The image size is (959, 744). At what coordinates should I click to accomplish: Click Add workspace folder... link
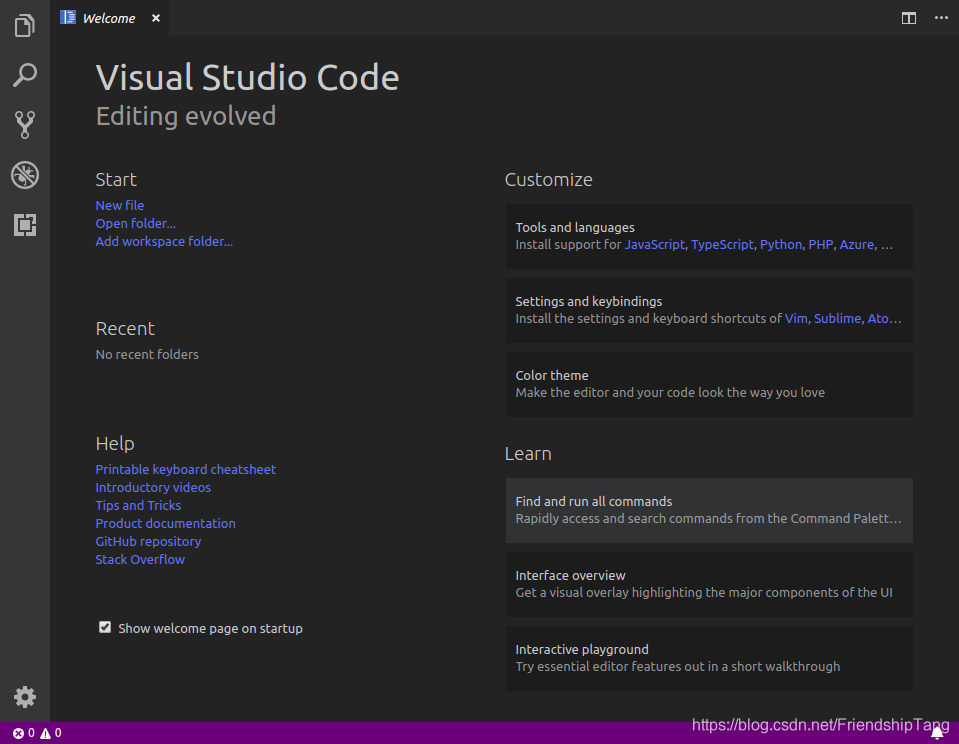[164, 242]
